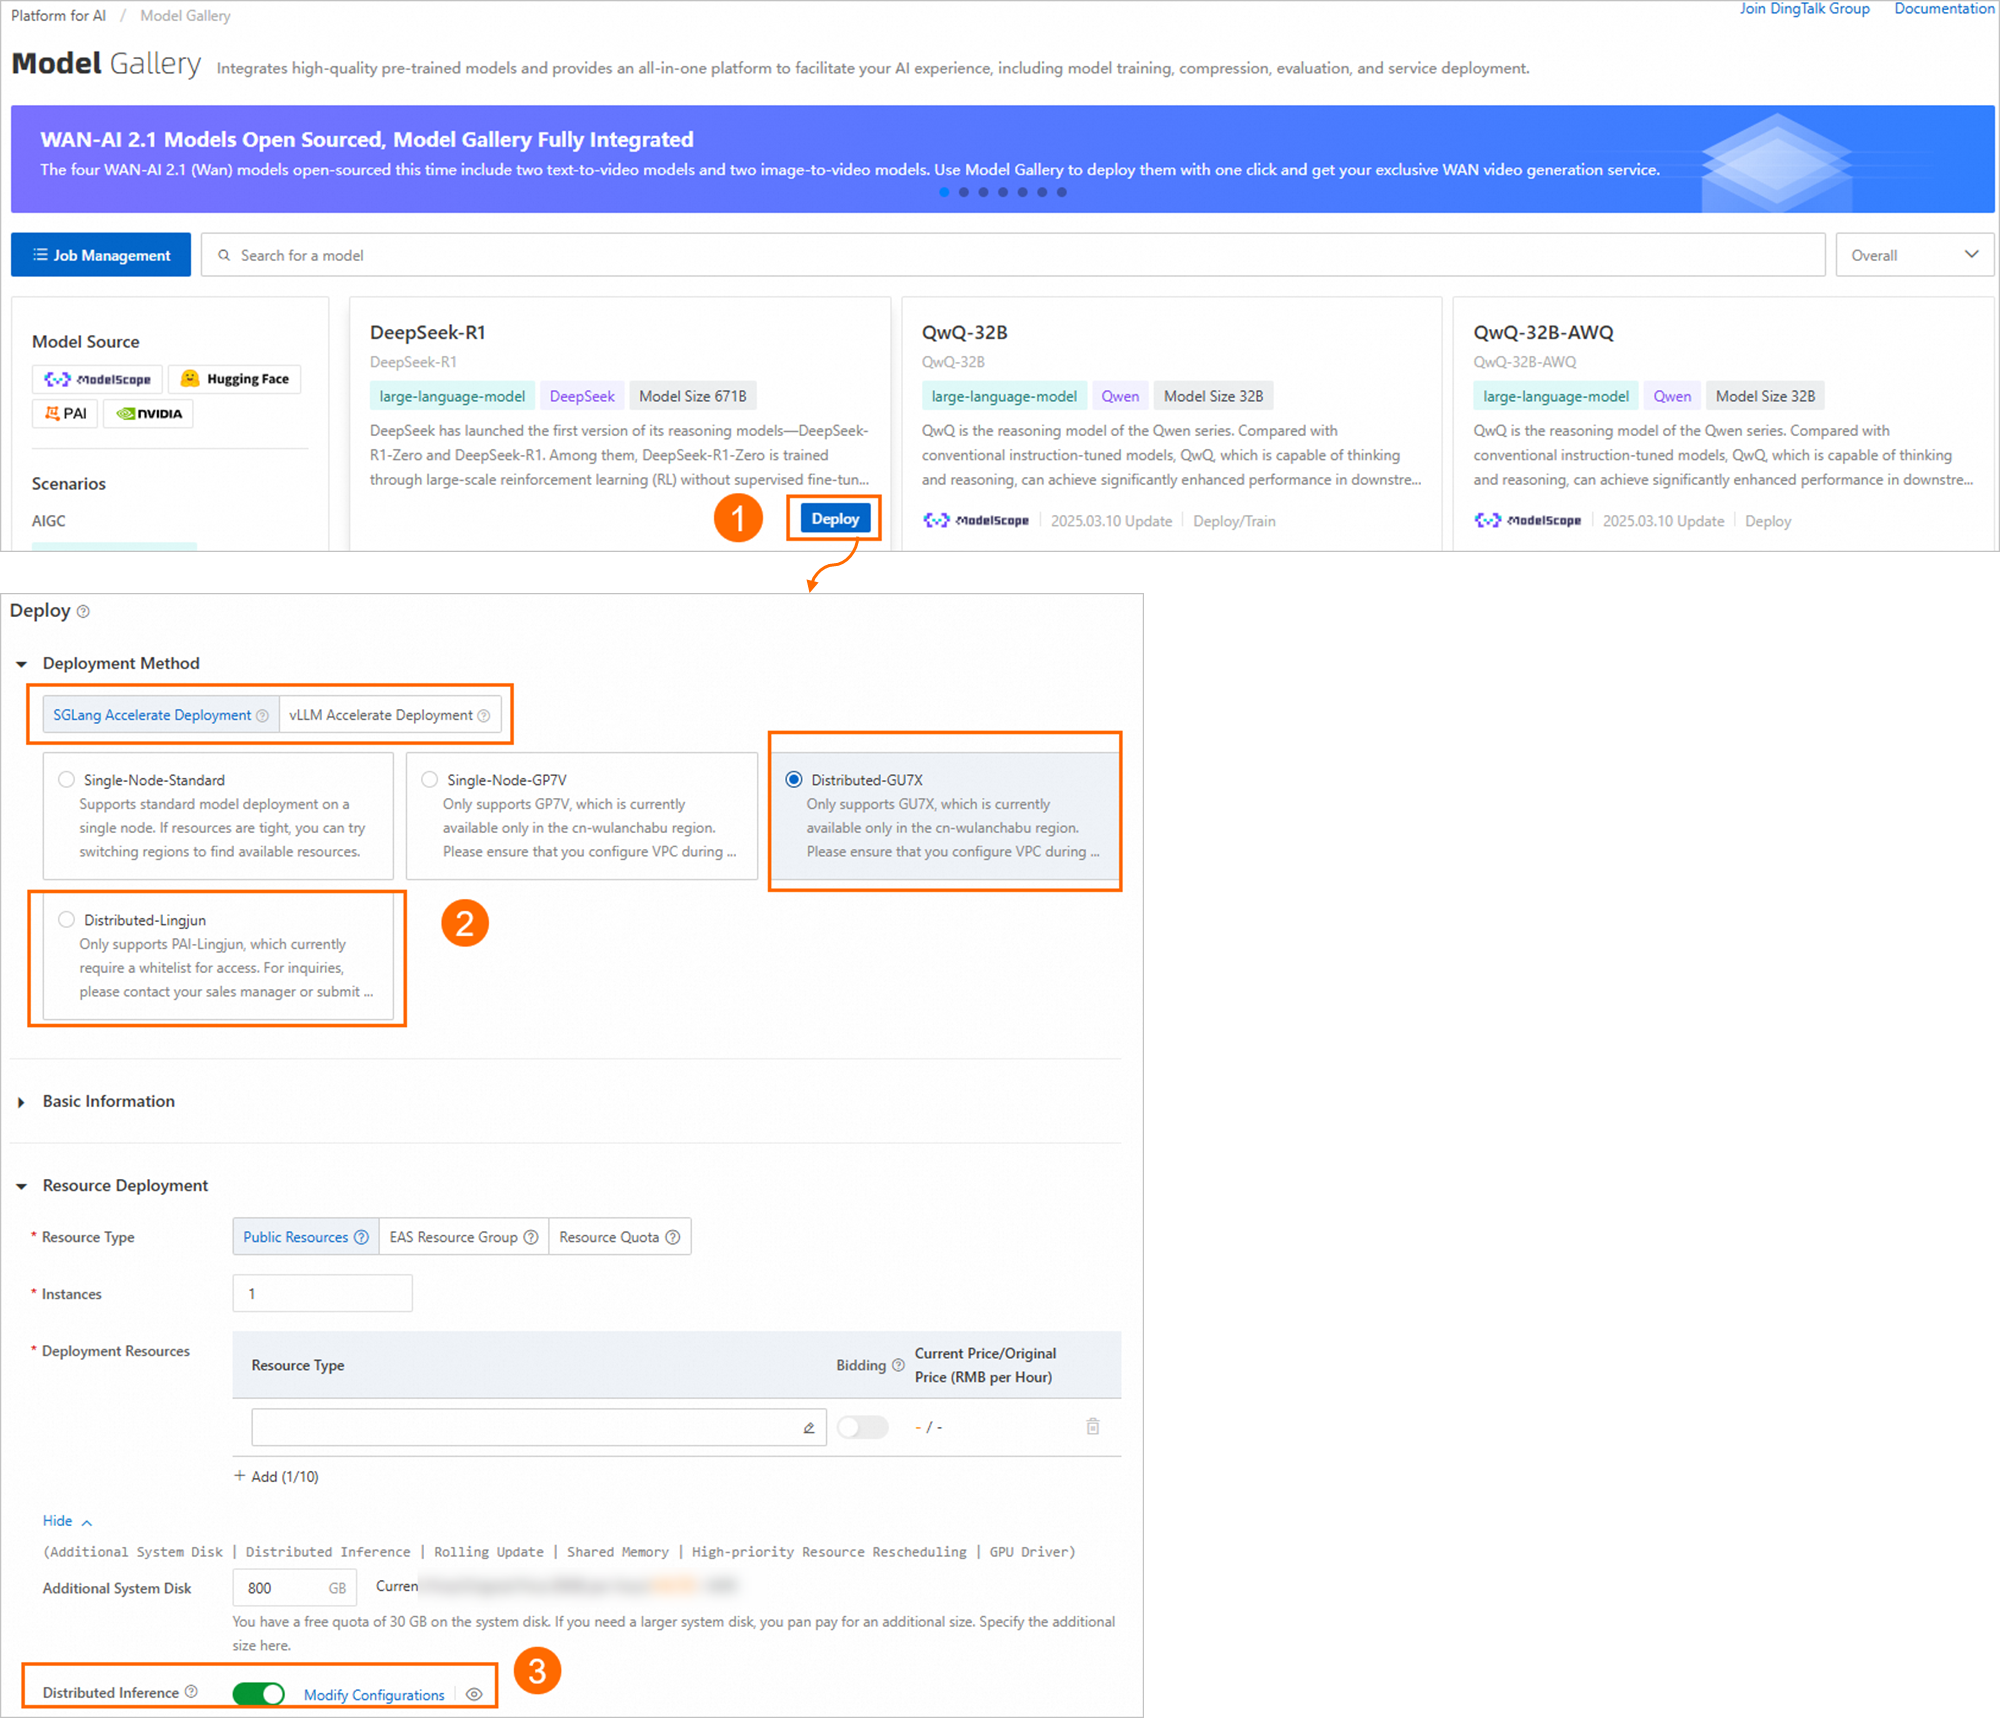2000x1718 pixels.
Task: Click the eye icon beside Modify Configurations
Action: 474,1694
